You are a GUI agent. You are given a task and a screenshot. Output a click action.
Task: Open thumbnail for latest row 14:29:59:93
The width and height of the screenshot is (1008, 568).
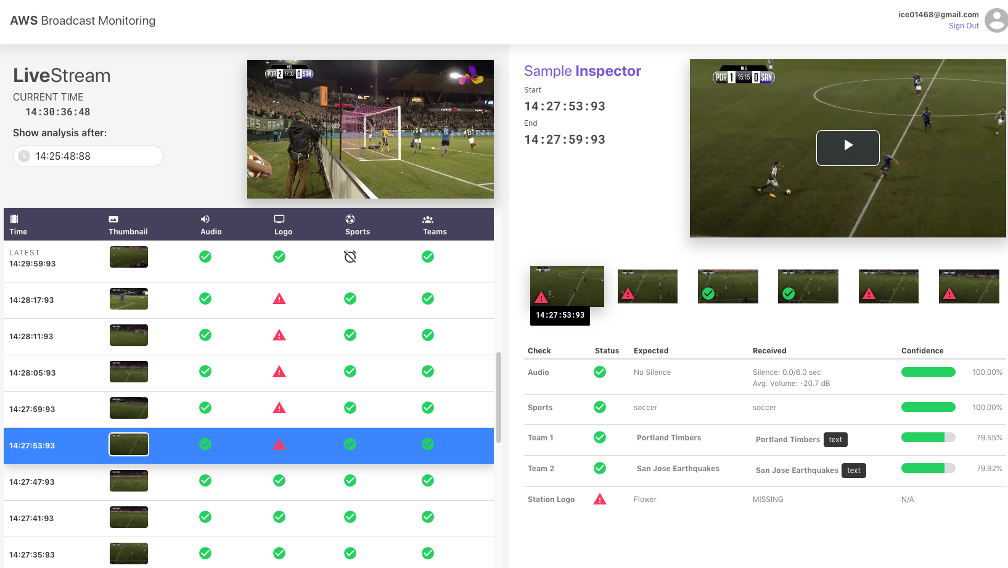tap(129, 257)
